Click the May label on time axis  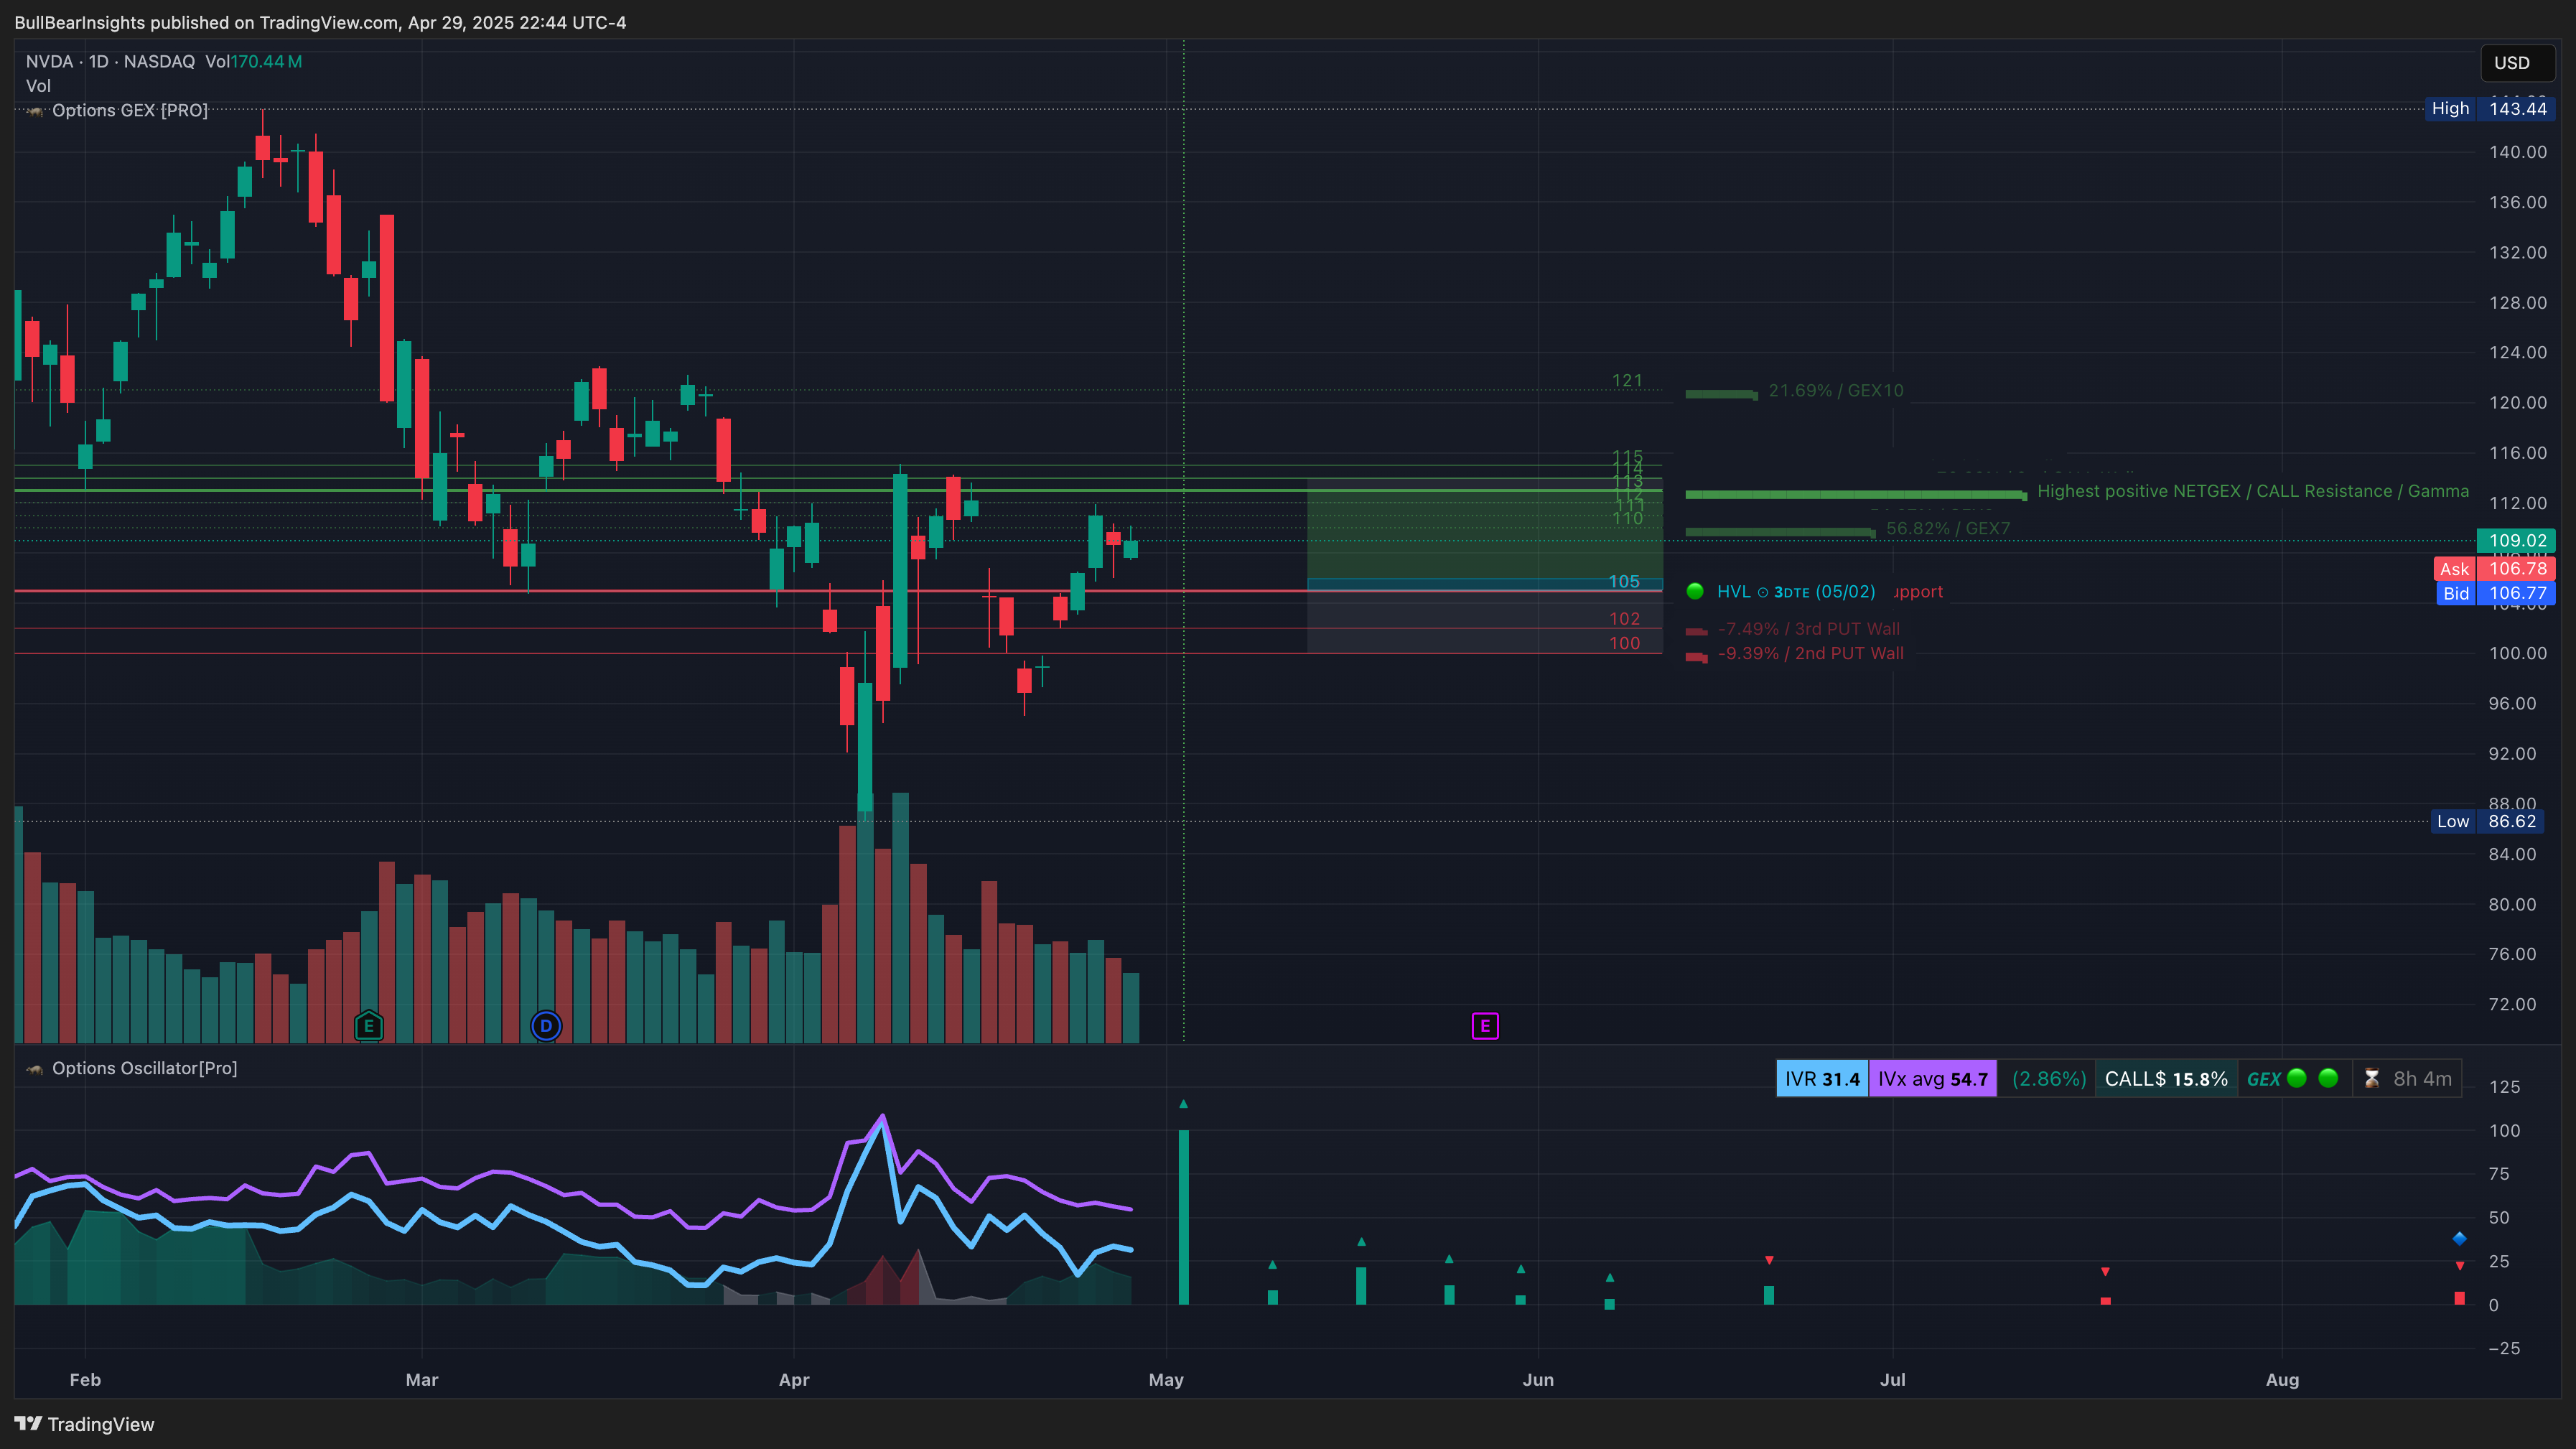tap(1166, 1380)
